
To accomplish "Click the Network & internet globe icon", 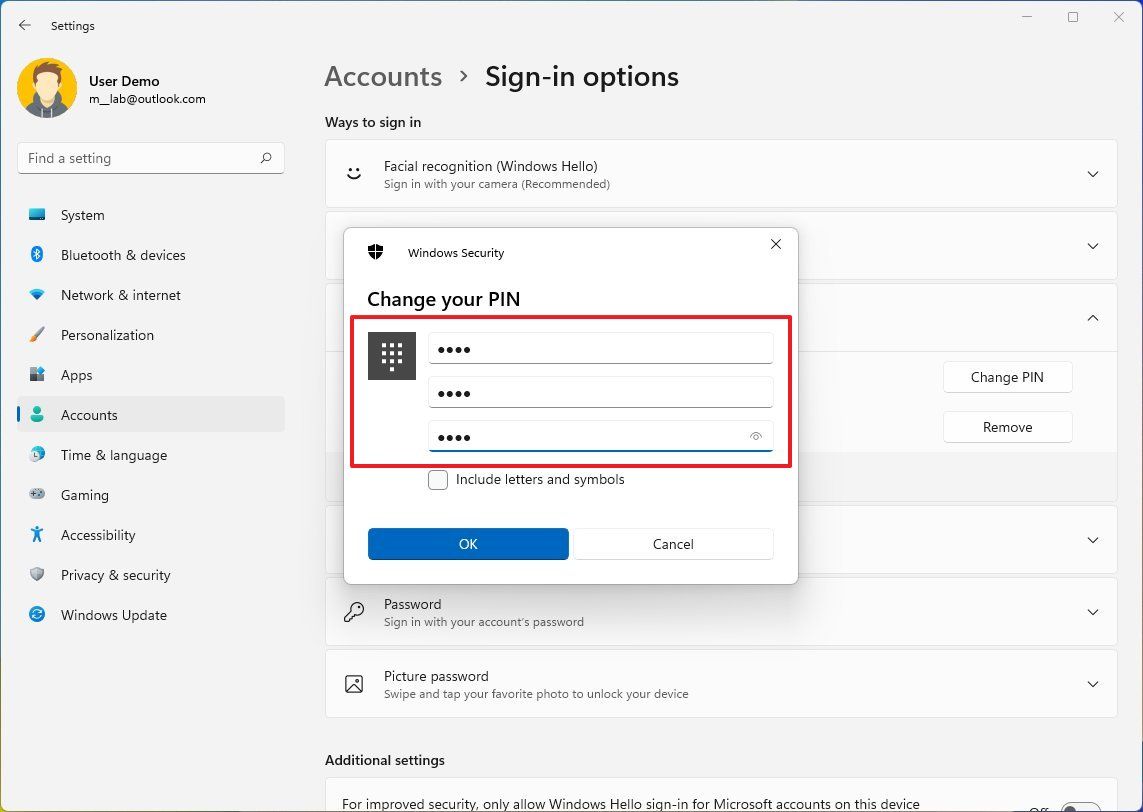I will (36, 295).
